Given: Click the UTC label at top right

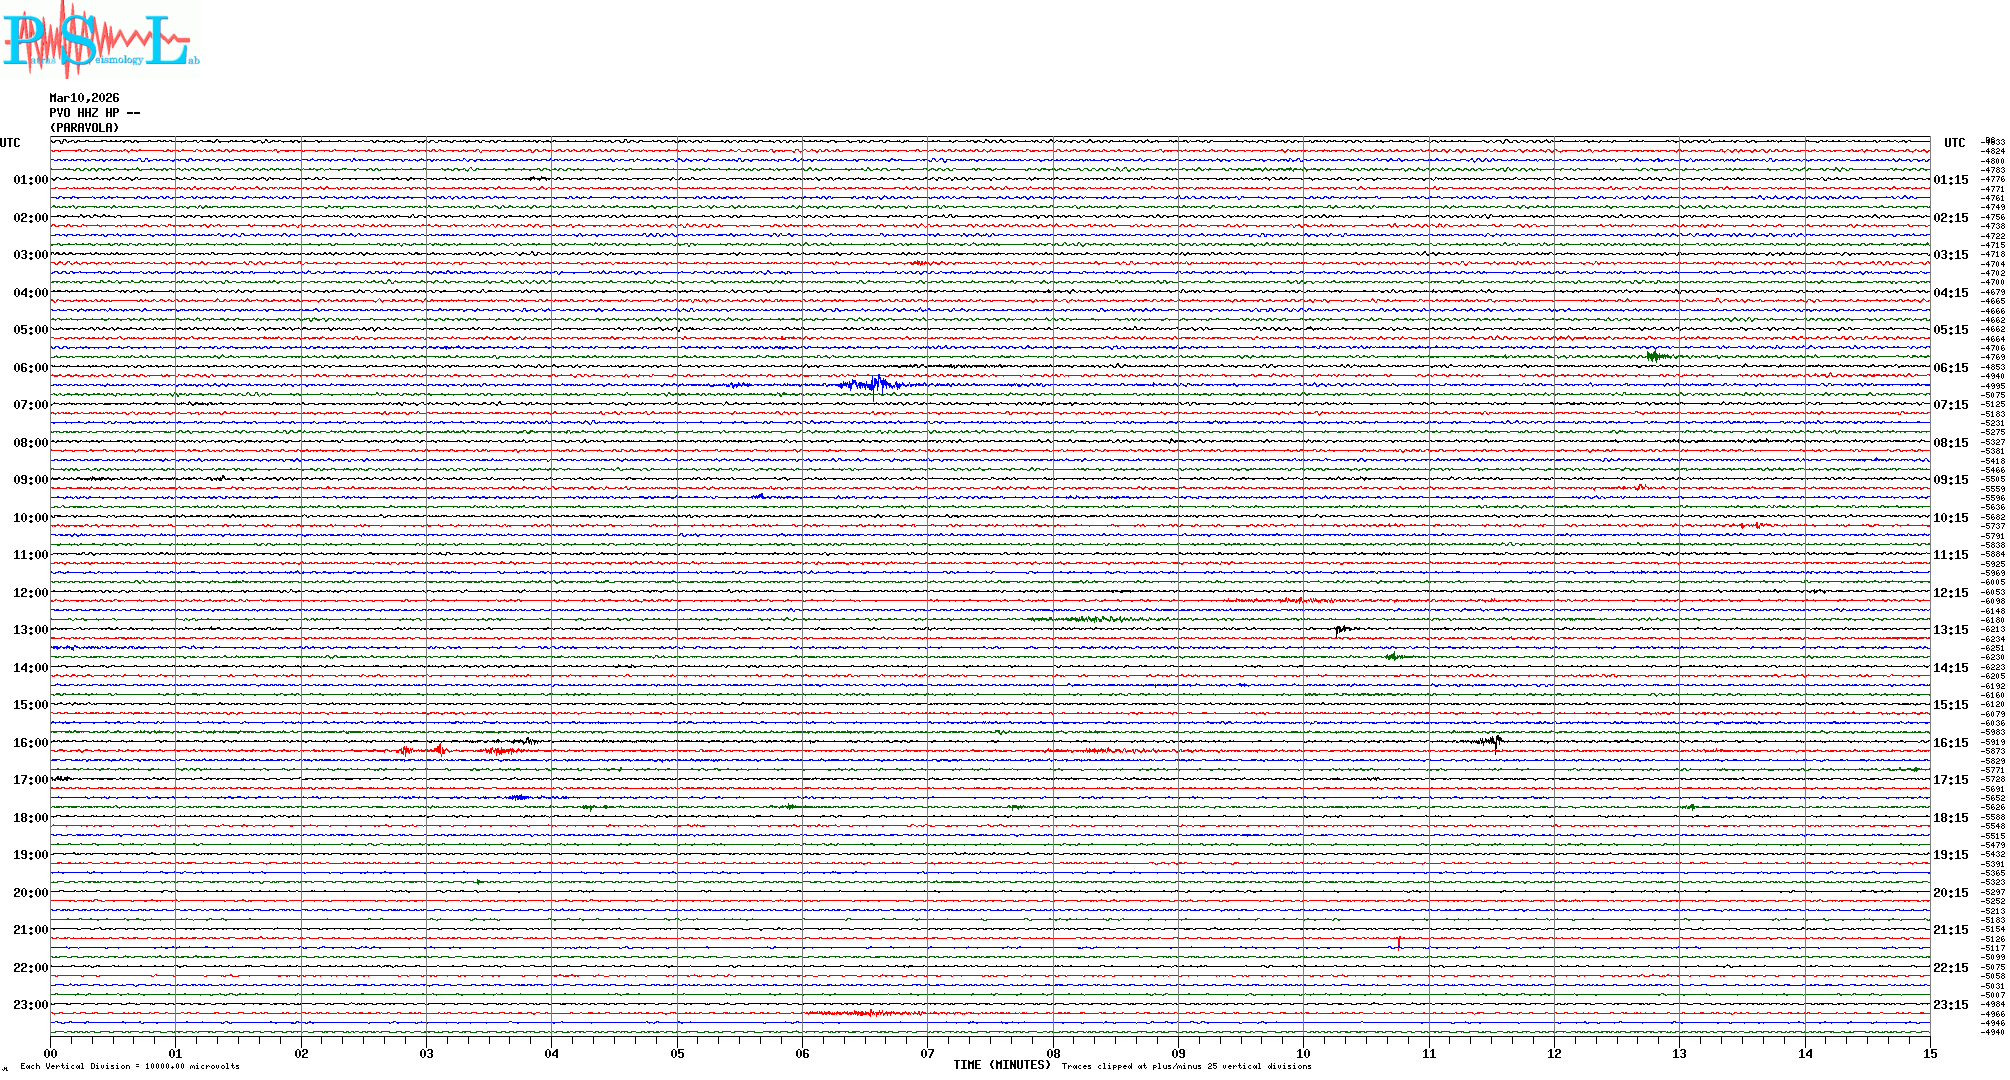Looking at the screenshot, I should point(1954,143).
